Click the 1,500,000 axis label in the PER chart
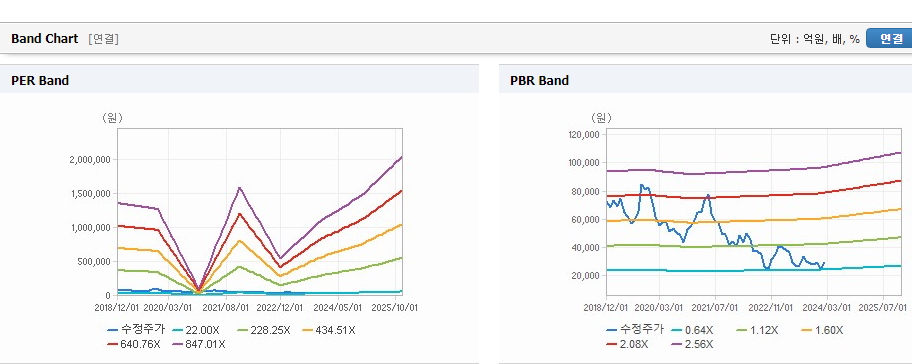912x364 pixels. coord(91,194)
